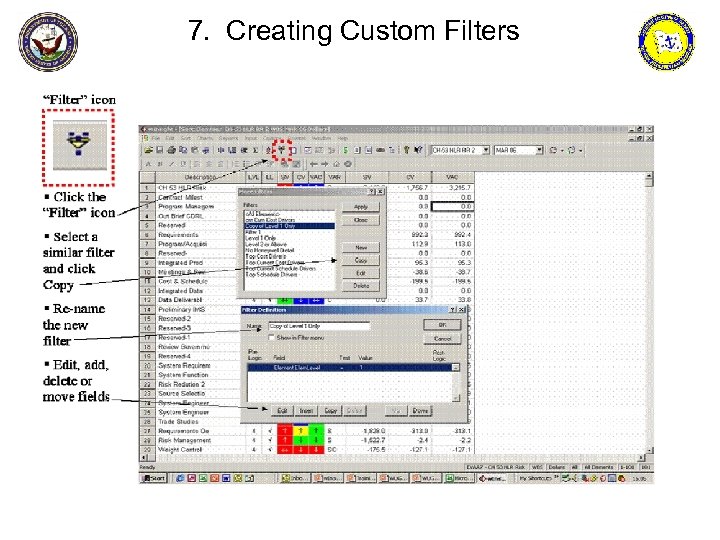Click the 'Trade Studies' row description
Image resolution: width=720 pixels, height=540 pixels.
[178, 422]
